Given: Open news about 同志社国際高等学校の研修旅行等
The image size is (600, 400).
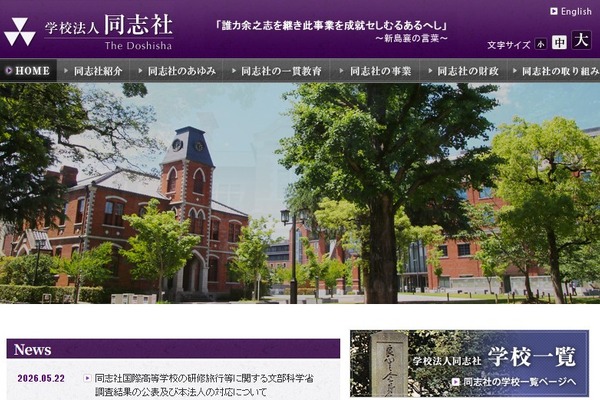Looking at the screenshot, I should point(204,385).
